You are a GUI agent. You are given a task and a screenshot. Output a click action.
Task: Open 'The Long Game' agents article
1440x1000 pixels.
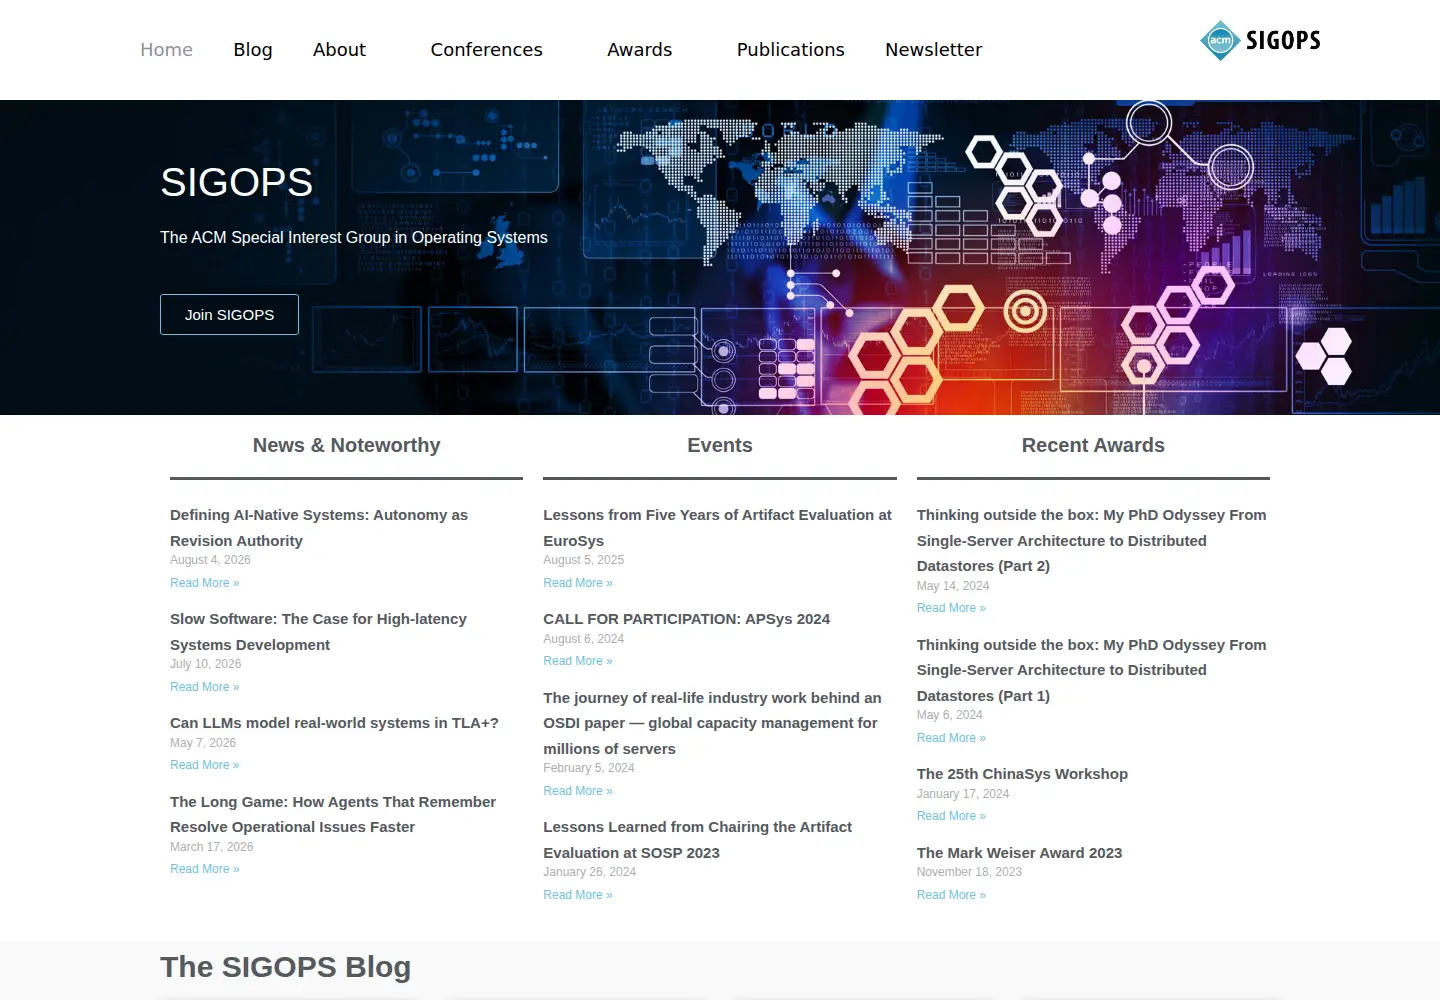coord(333,814)
